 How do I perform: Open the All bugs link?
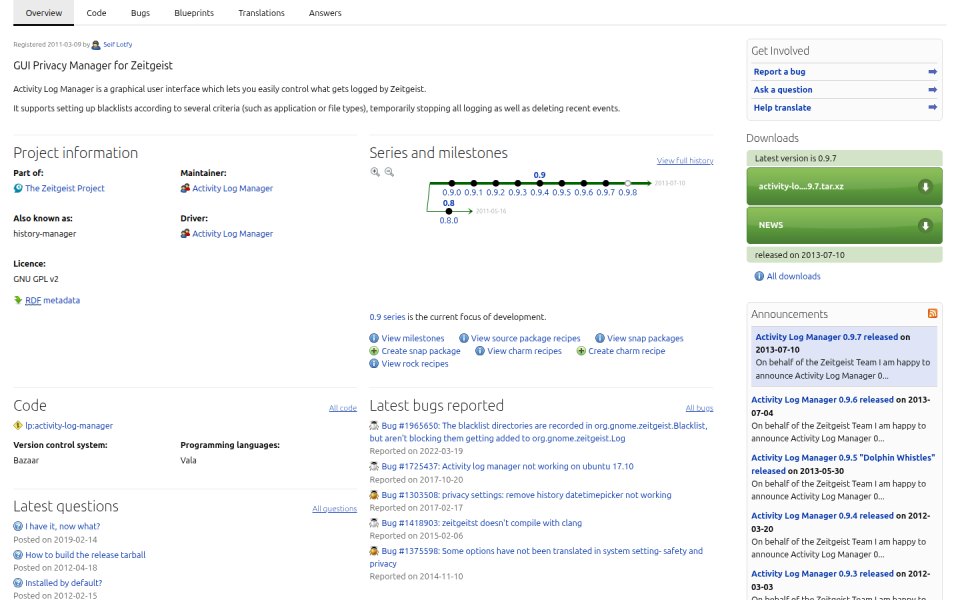point(699,408)
